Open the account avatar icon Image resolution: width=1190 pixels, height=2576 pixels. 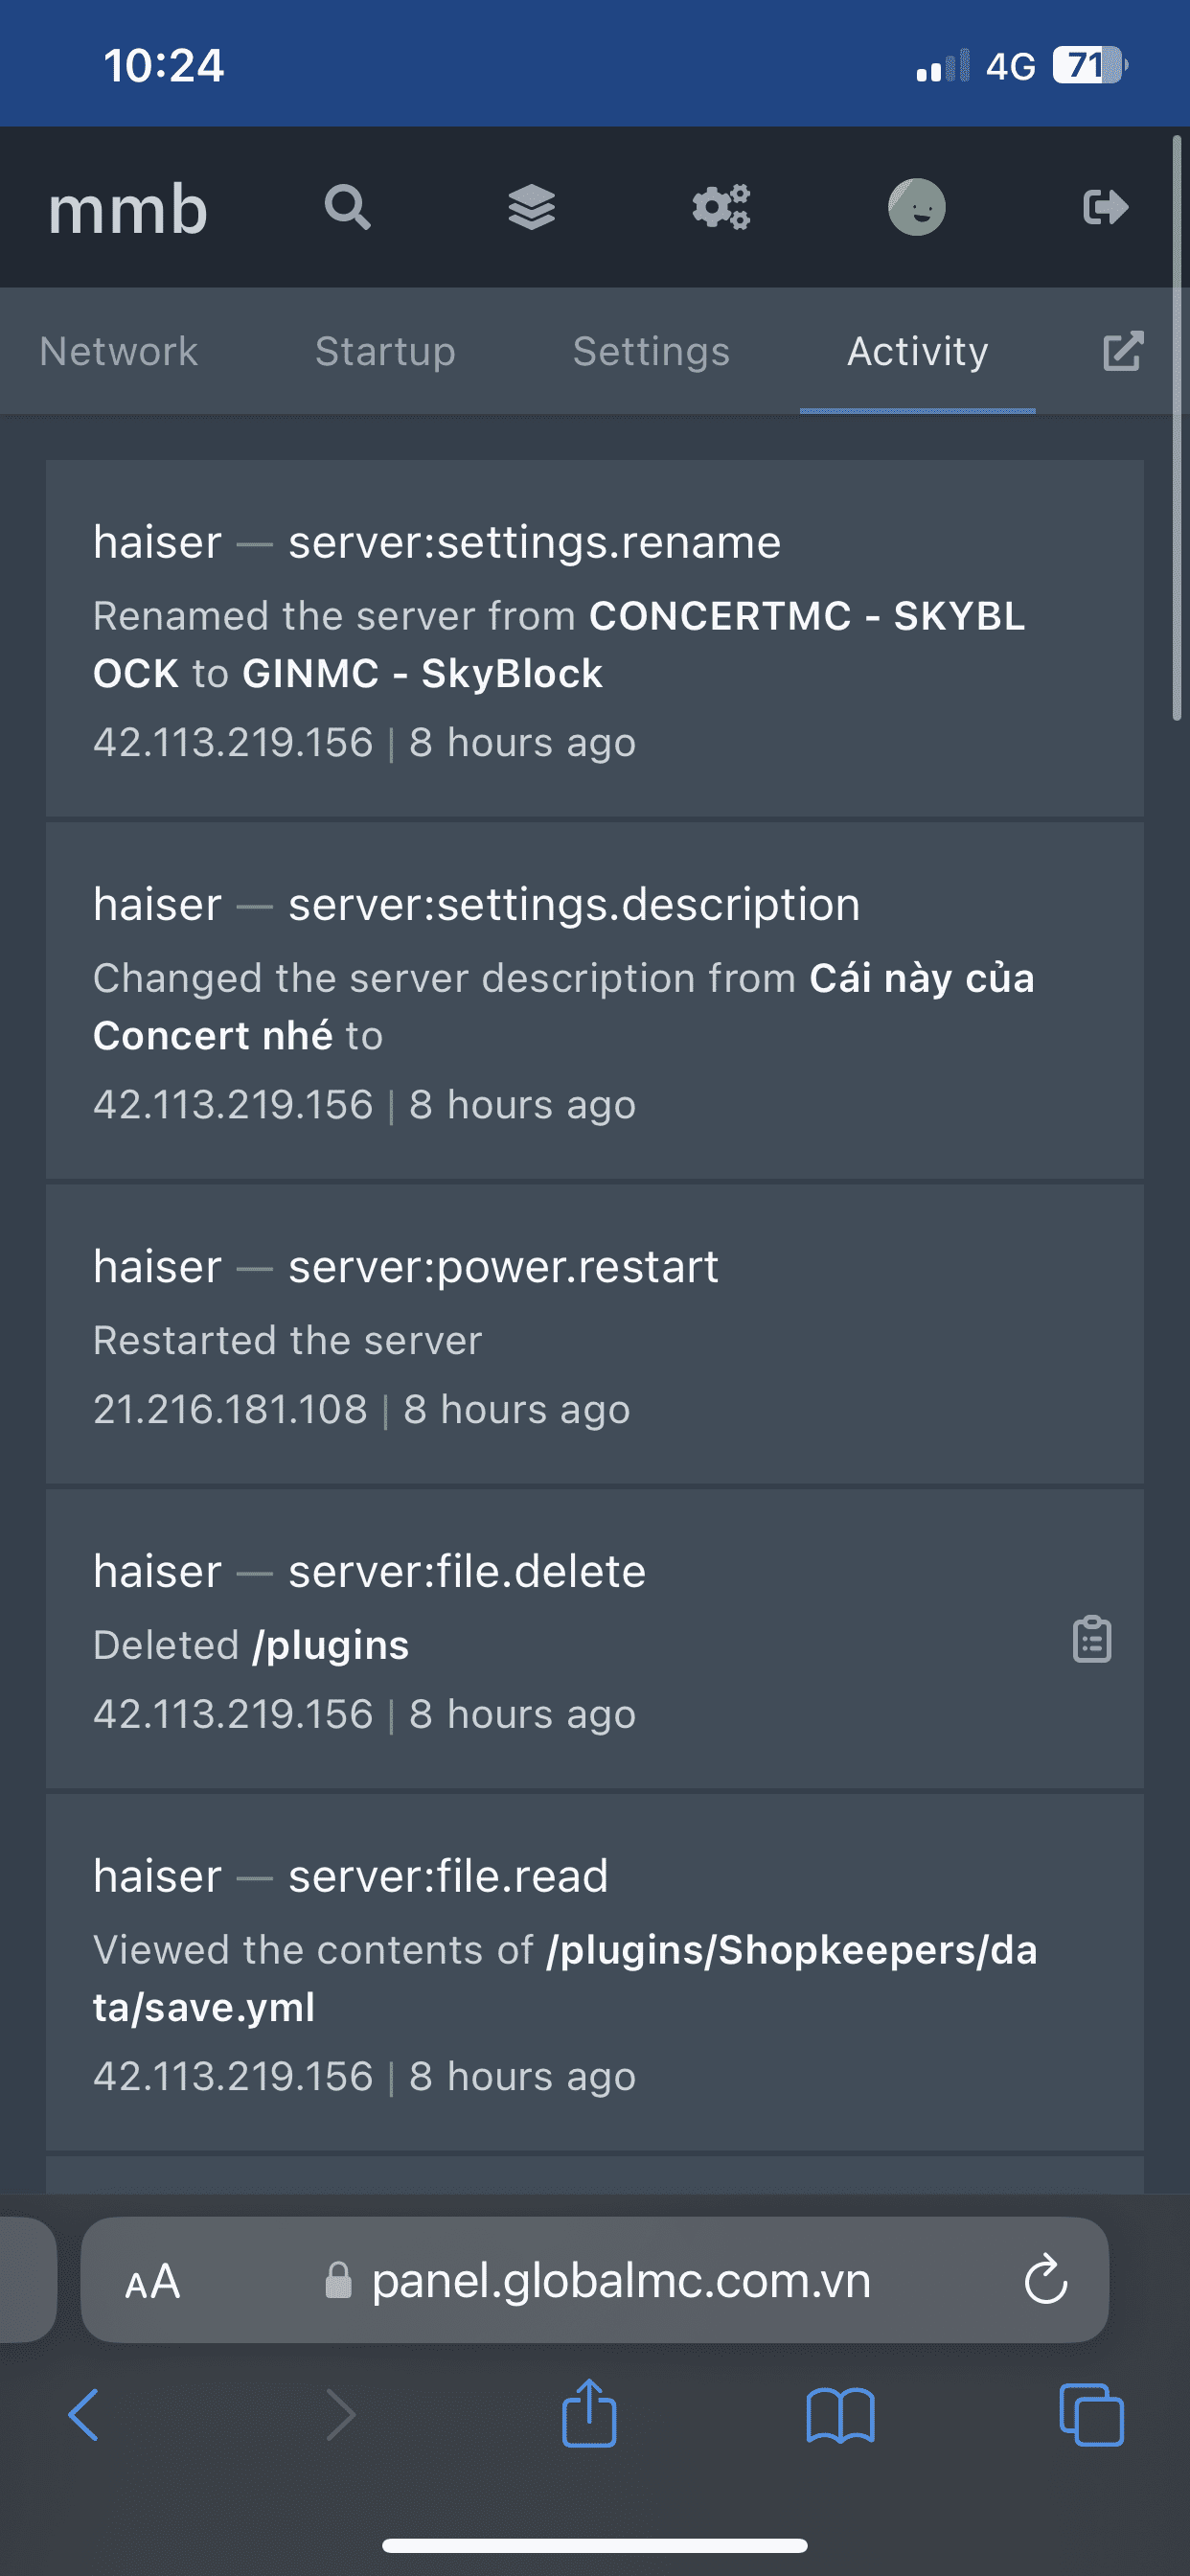(916, 208)
